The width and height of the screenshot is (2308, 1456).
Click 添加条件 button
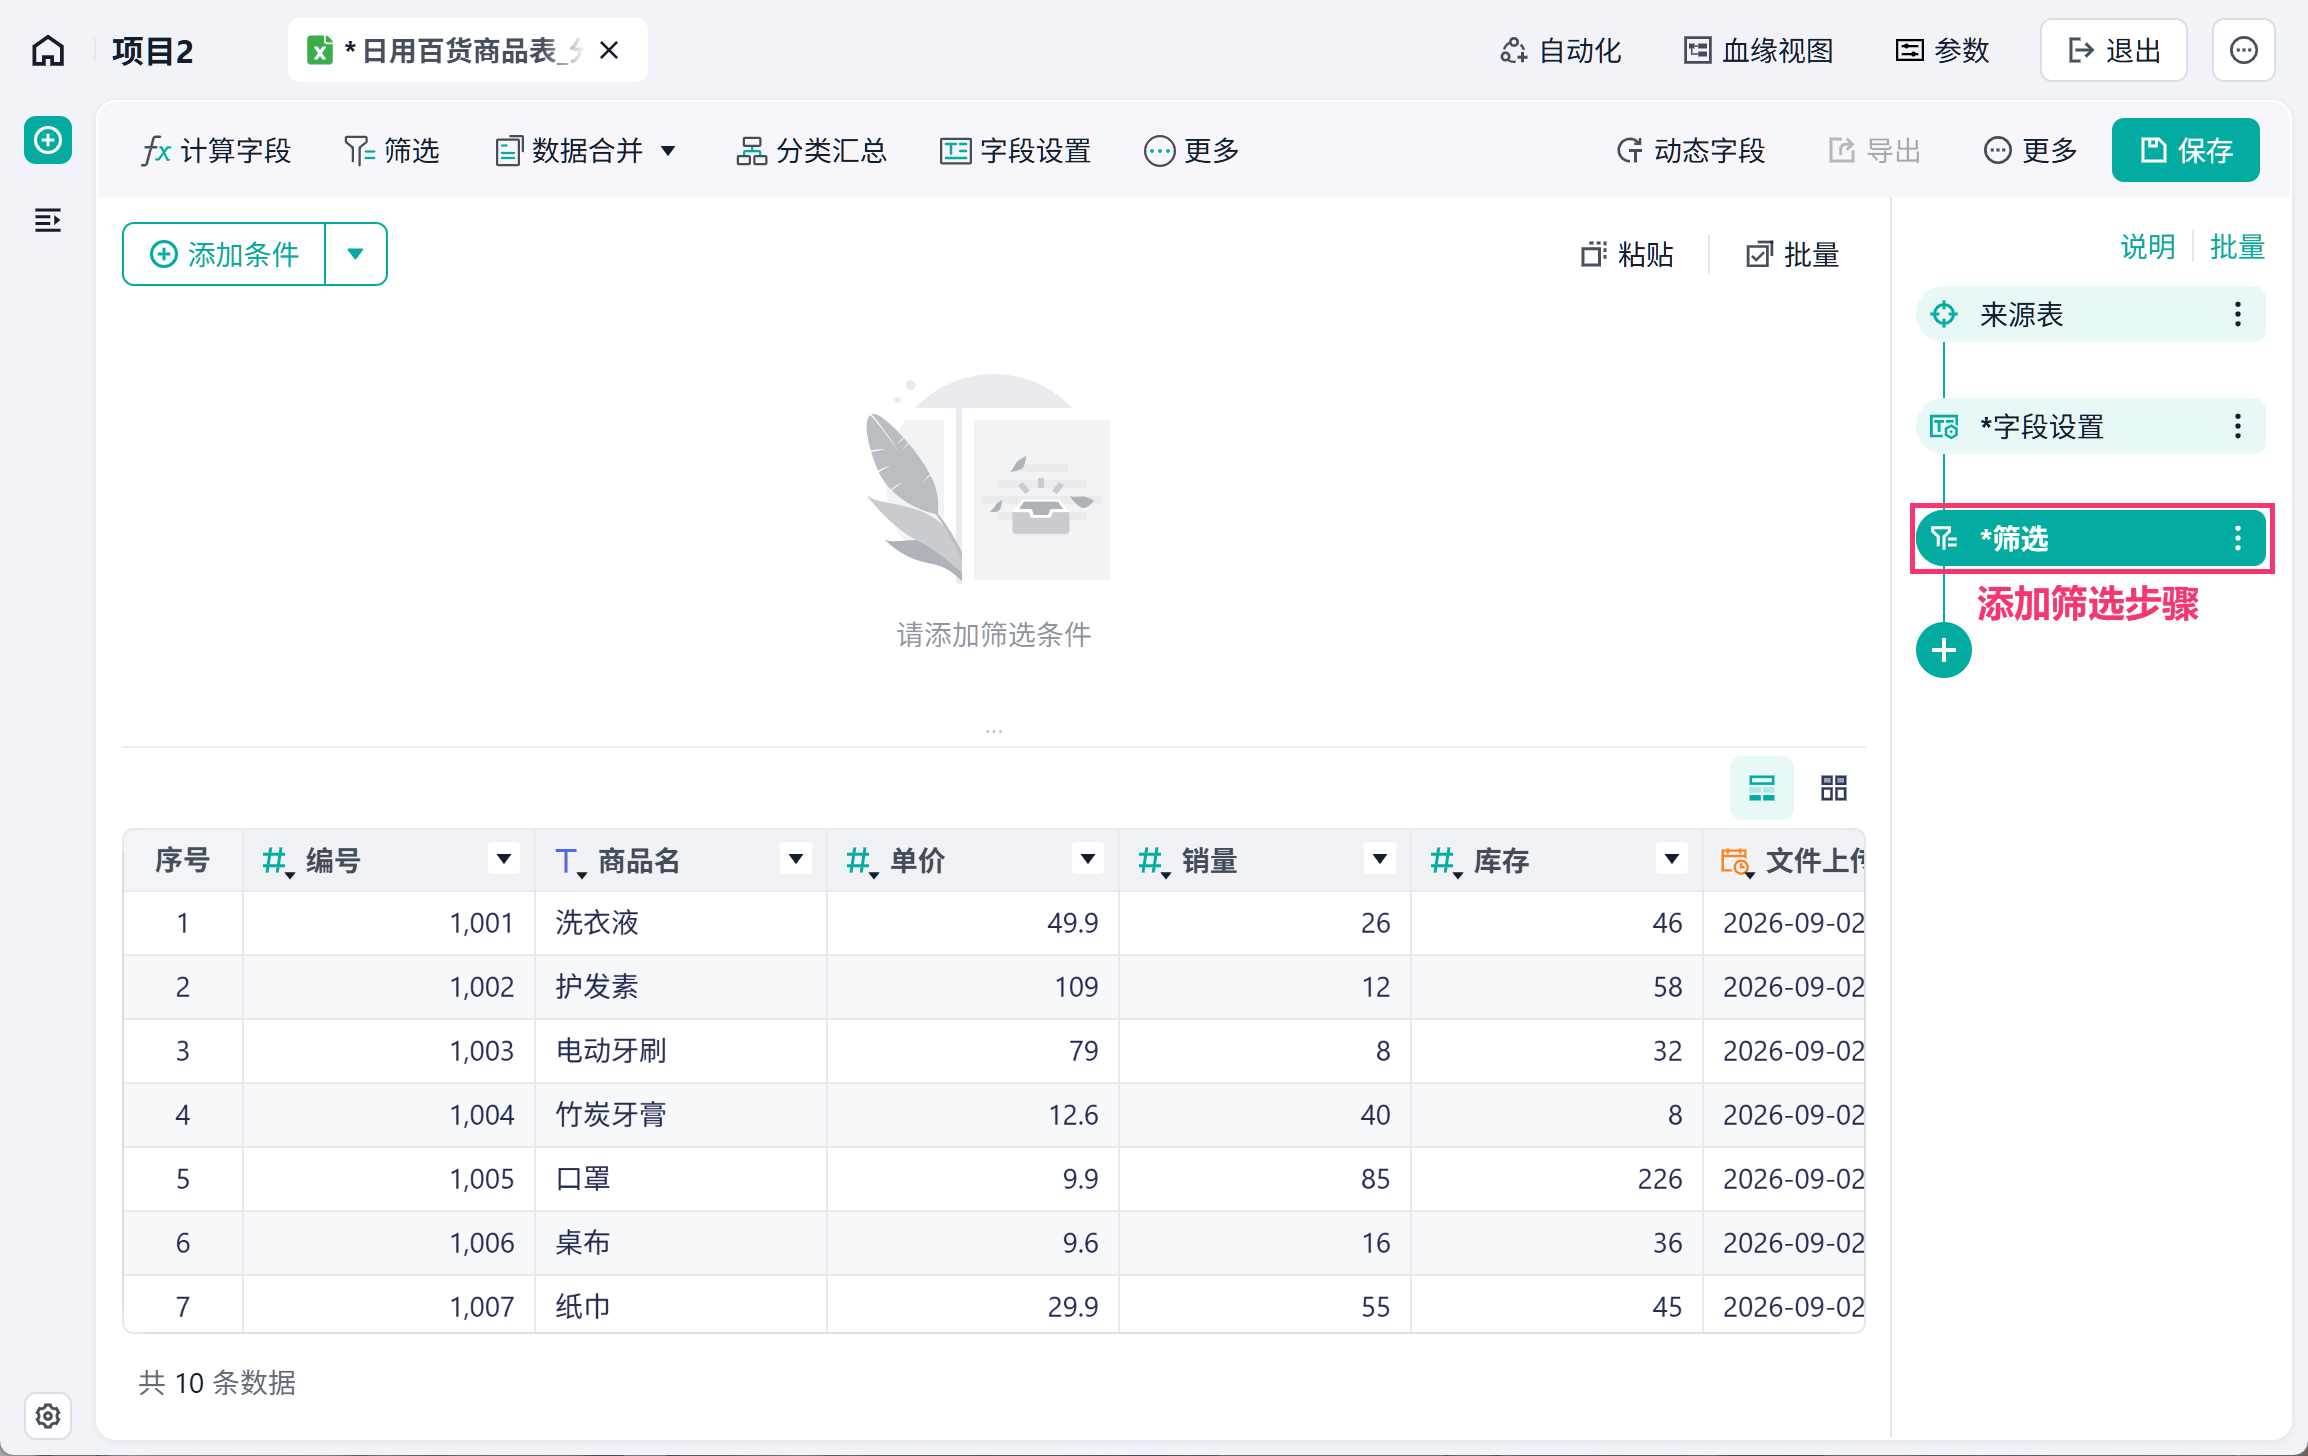[x=224, y=254]
